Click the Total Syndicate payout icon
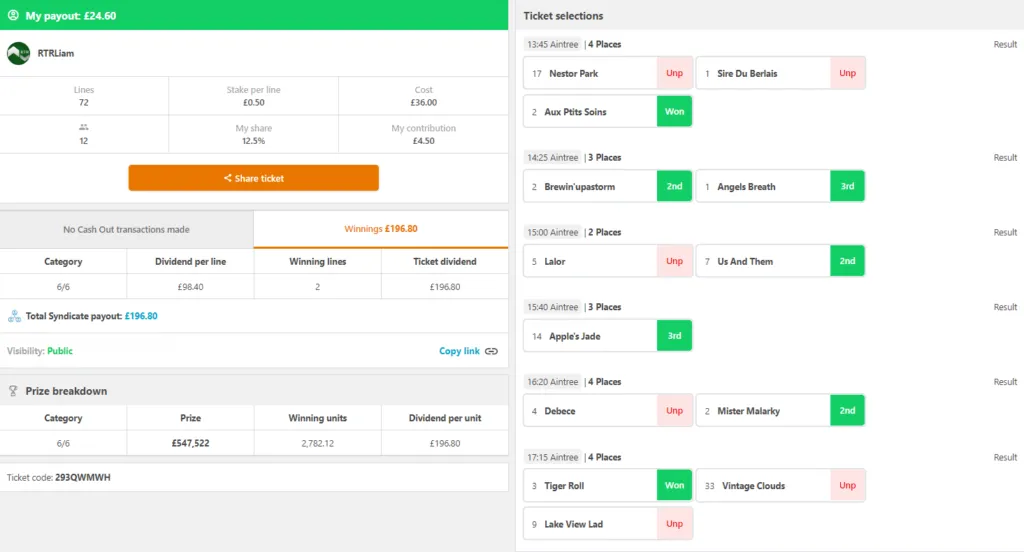 tap(14, 316)
